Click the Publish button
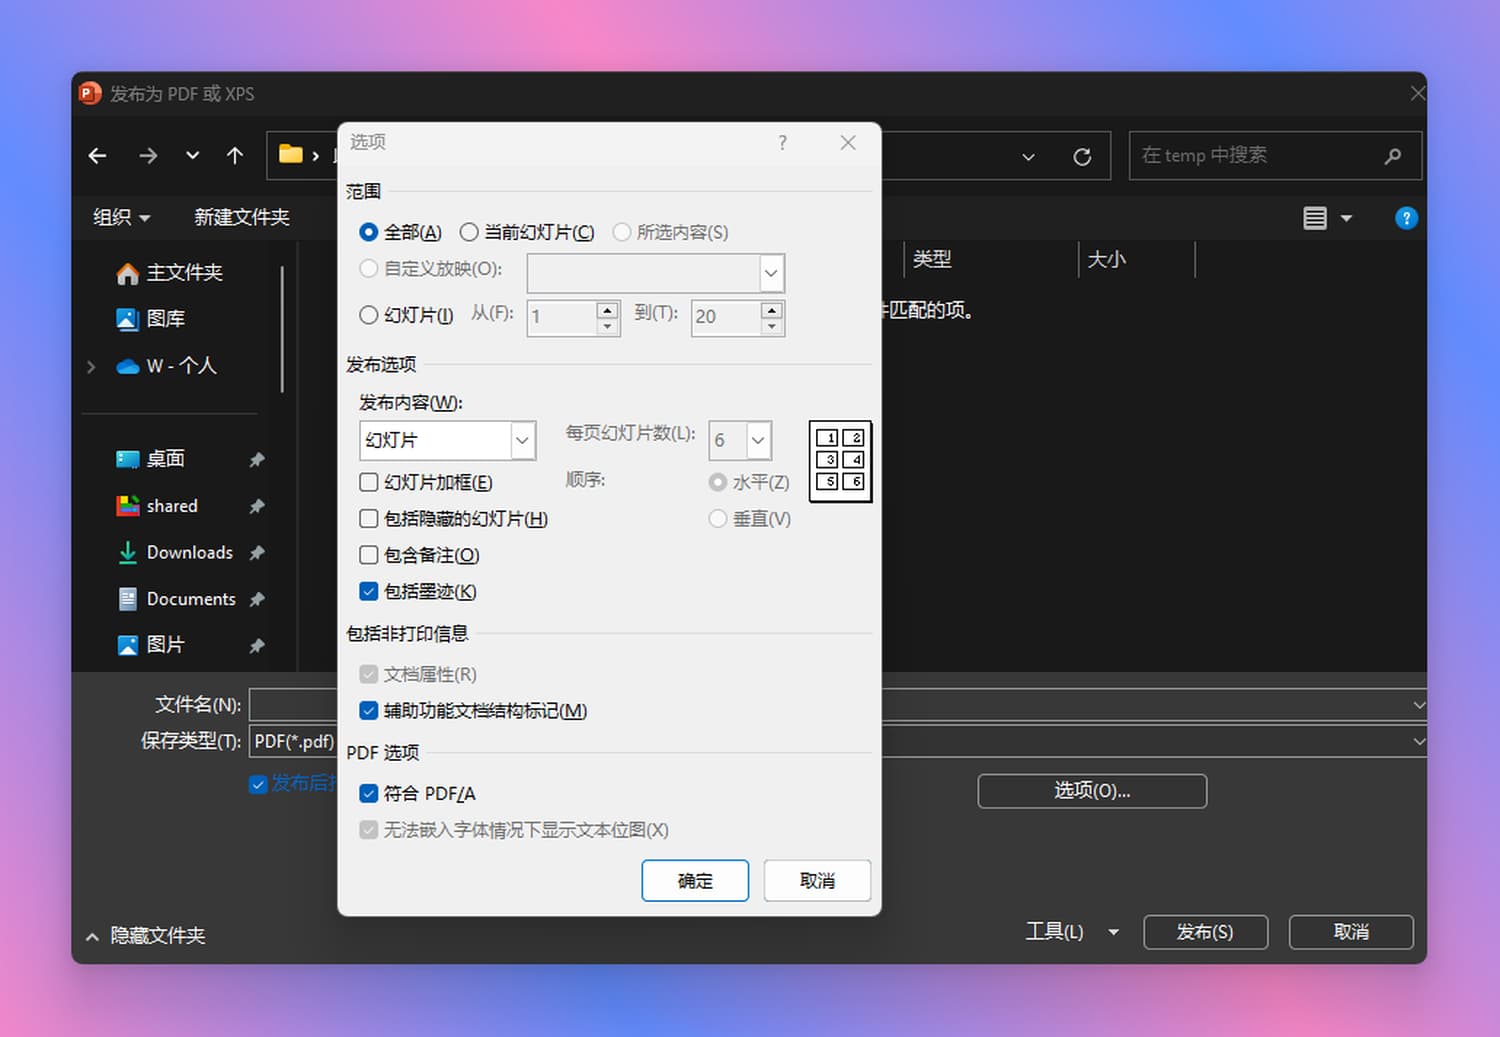This screenshot has width=1500, height=1037. [x=1205, y=932]
